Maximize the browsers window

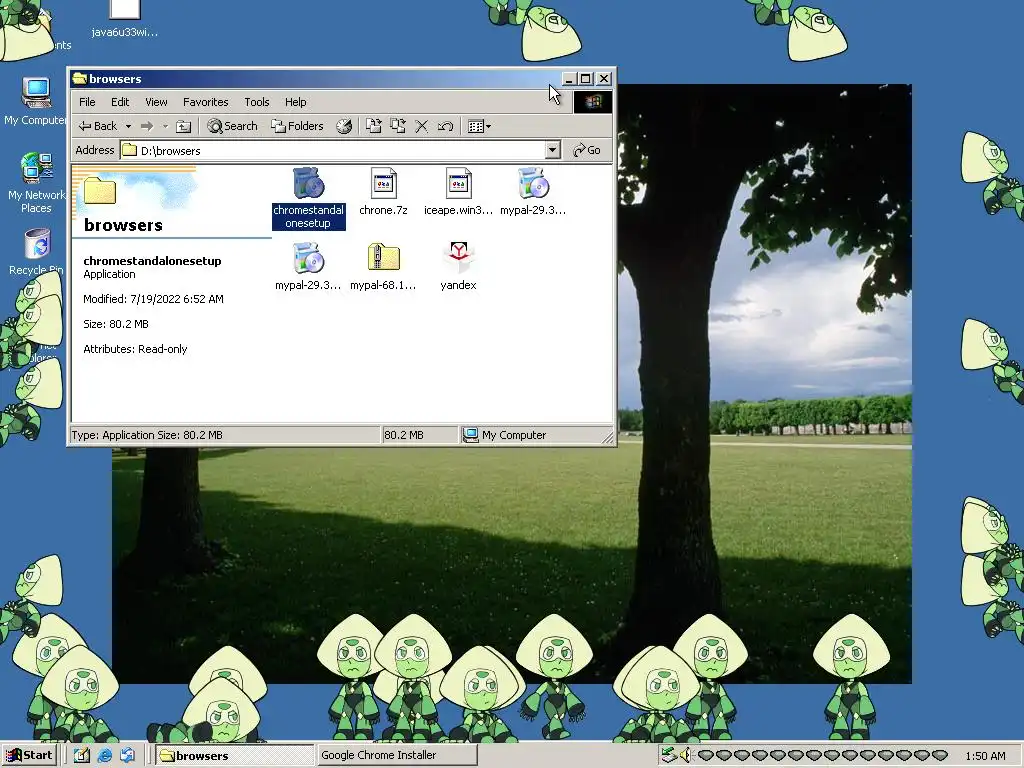(x=586, y=79)
